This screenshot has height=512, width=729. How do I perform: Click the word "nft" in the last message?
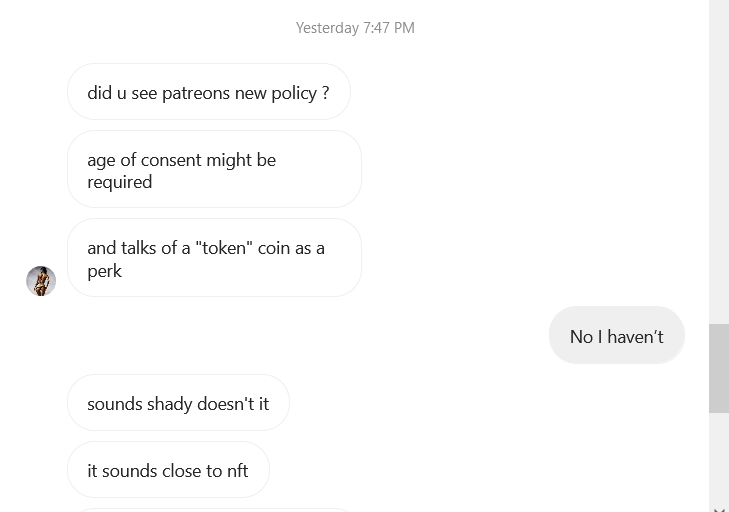pos(236,470)
